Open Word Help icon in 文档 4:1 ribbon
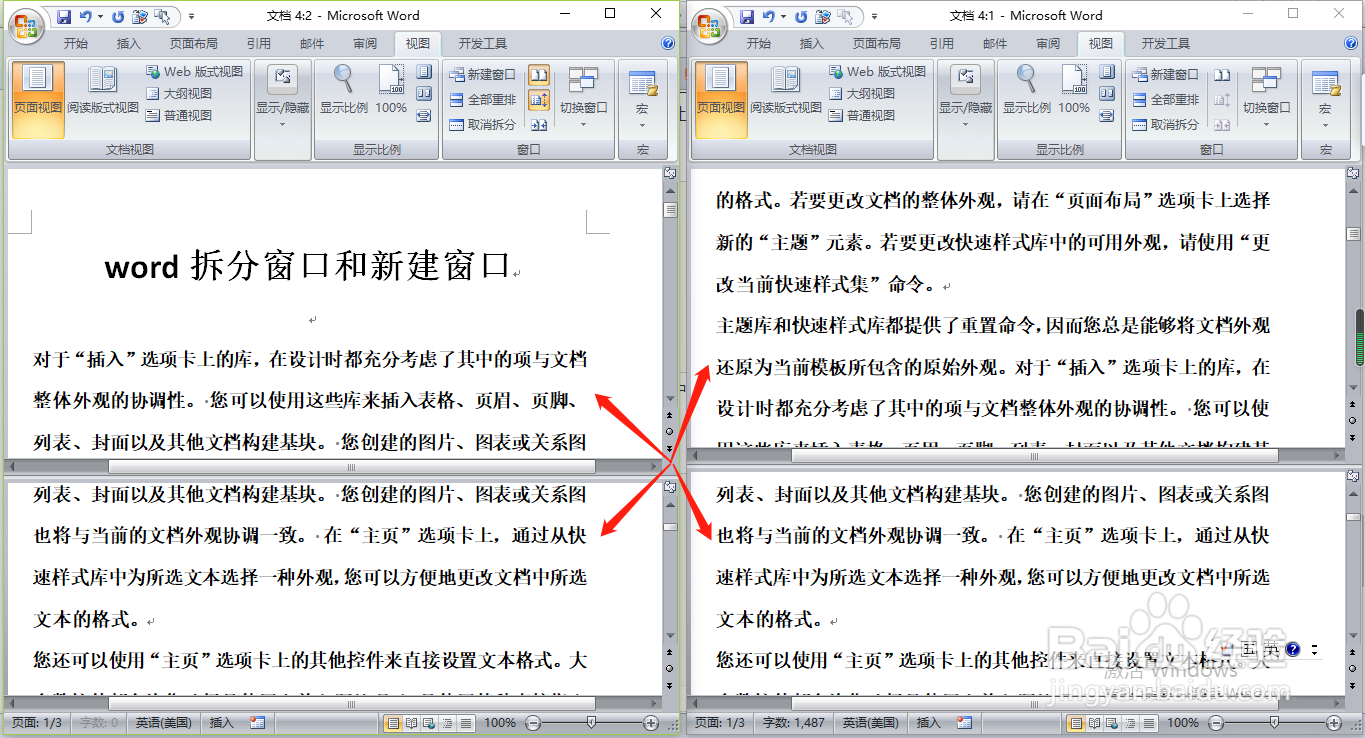The width and height of the screenshot is (1365, 738). 1351,44
